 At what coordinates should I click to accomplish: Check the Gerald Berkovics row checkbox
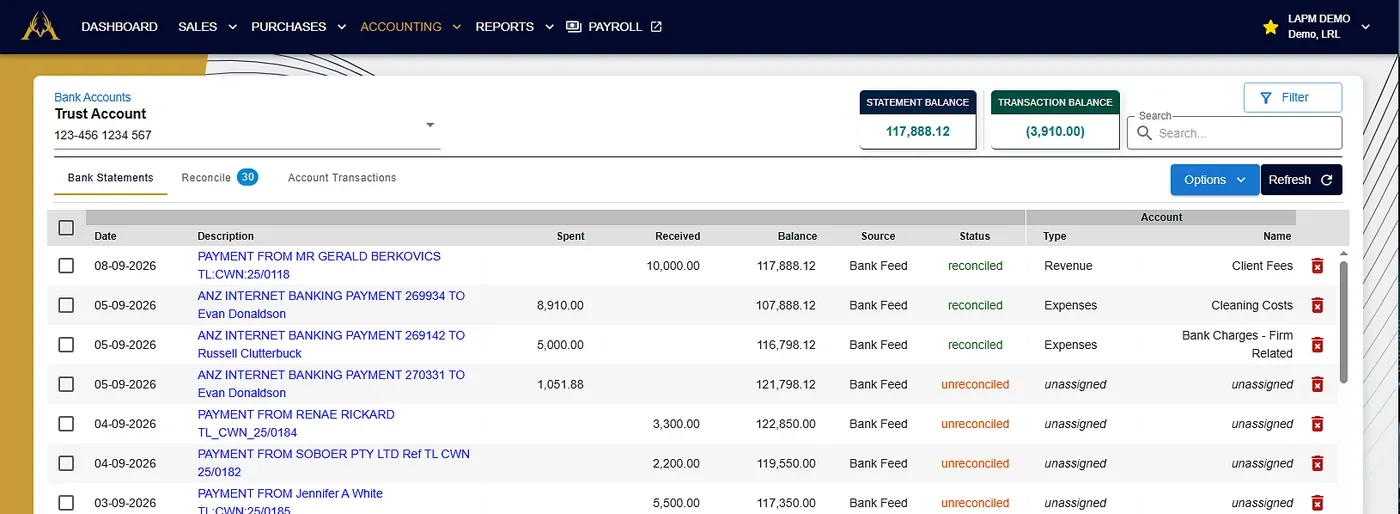[x=66, y=266]
